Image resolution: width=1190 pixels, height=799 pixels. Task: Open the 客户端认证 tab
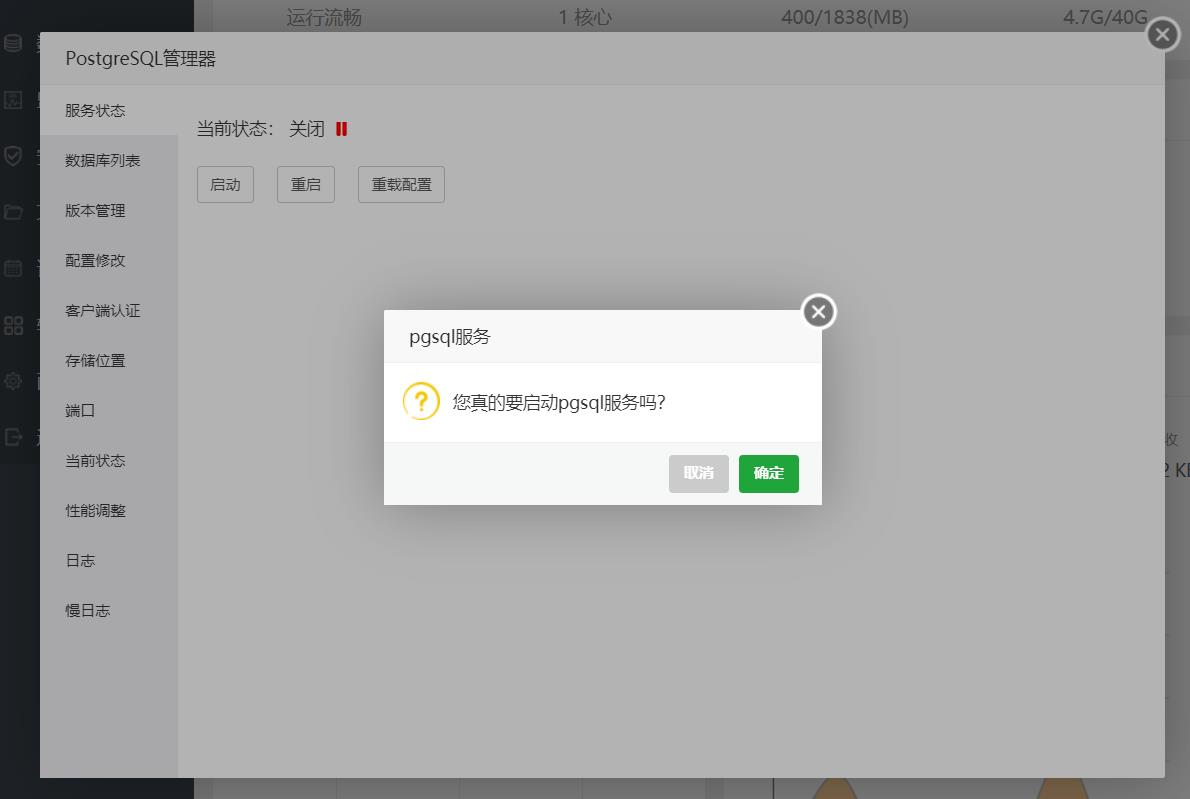[109, 310]
